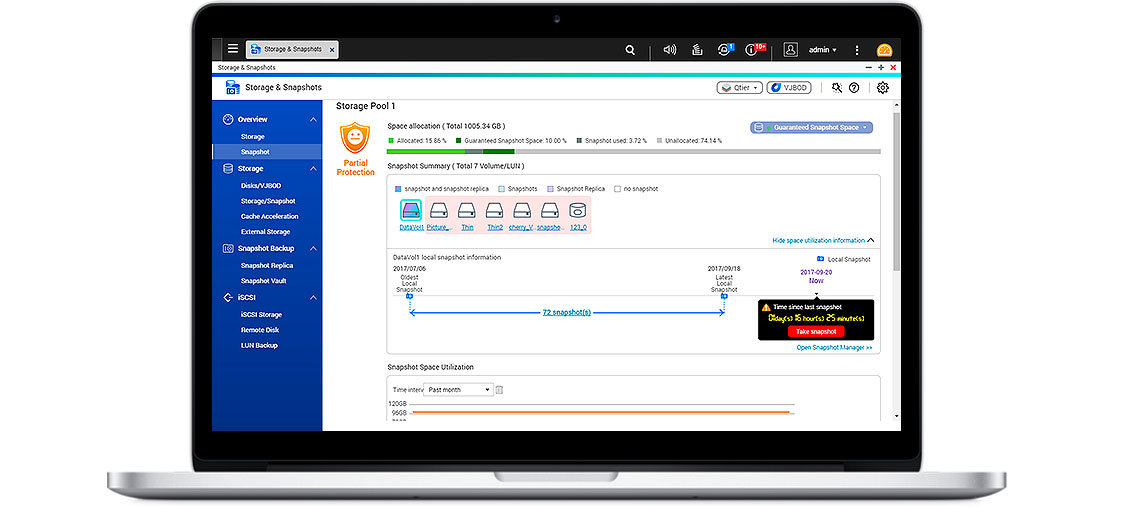The width and height of the screenshot is (1140, 507).
Task: Open the main hamburger menu
Action: [233, 49]
